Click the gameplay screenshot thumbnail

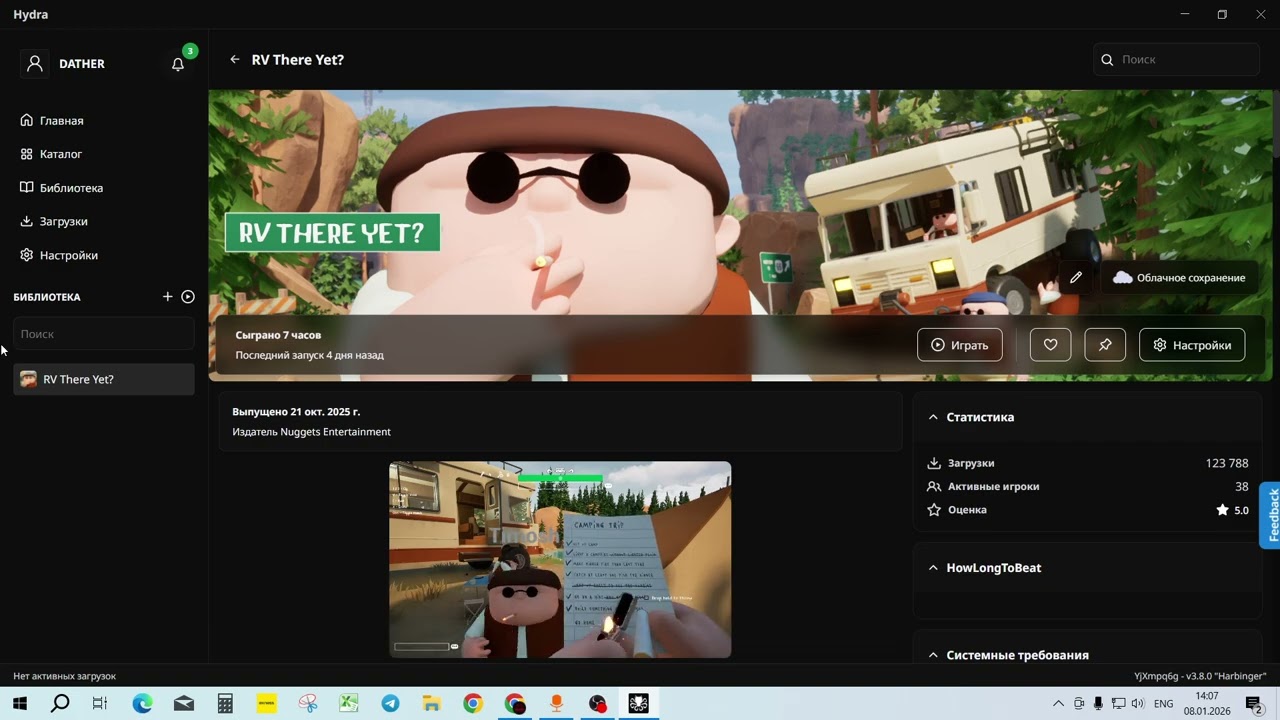tap(560, 560)
